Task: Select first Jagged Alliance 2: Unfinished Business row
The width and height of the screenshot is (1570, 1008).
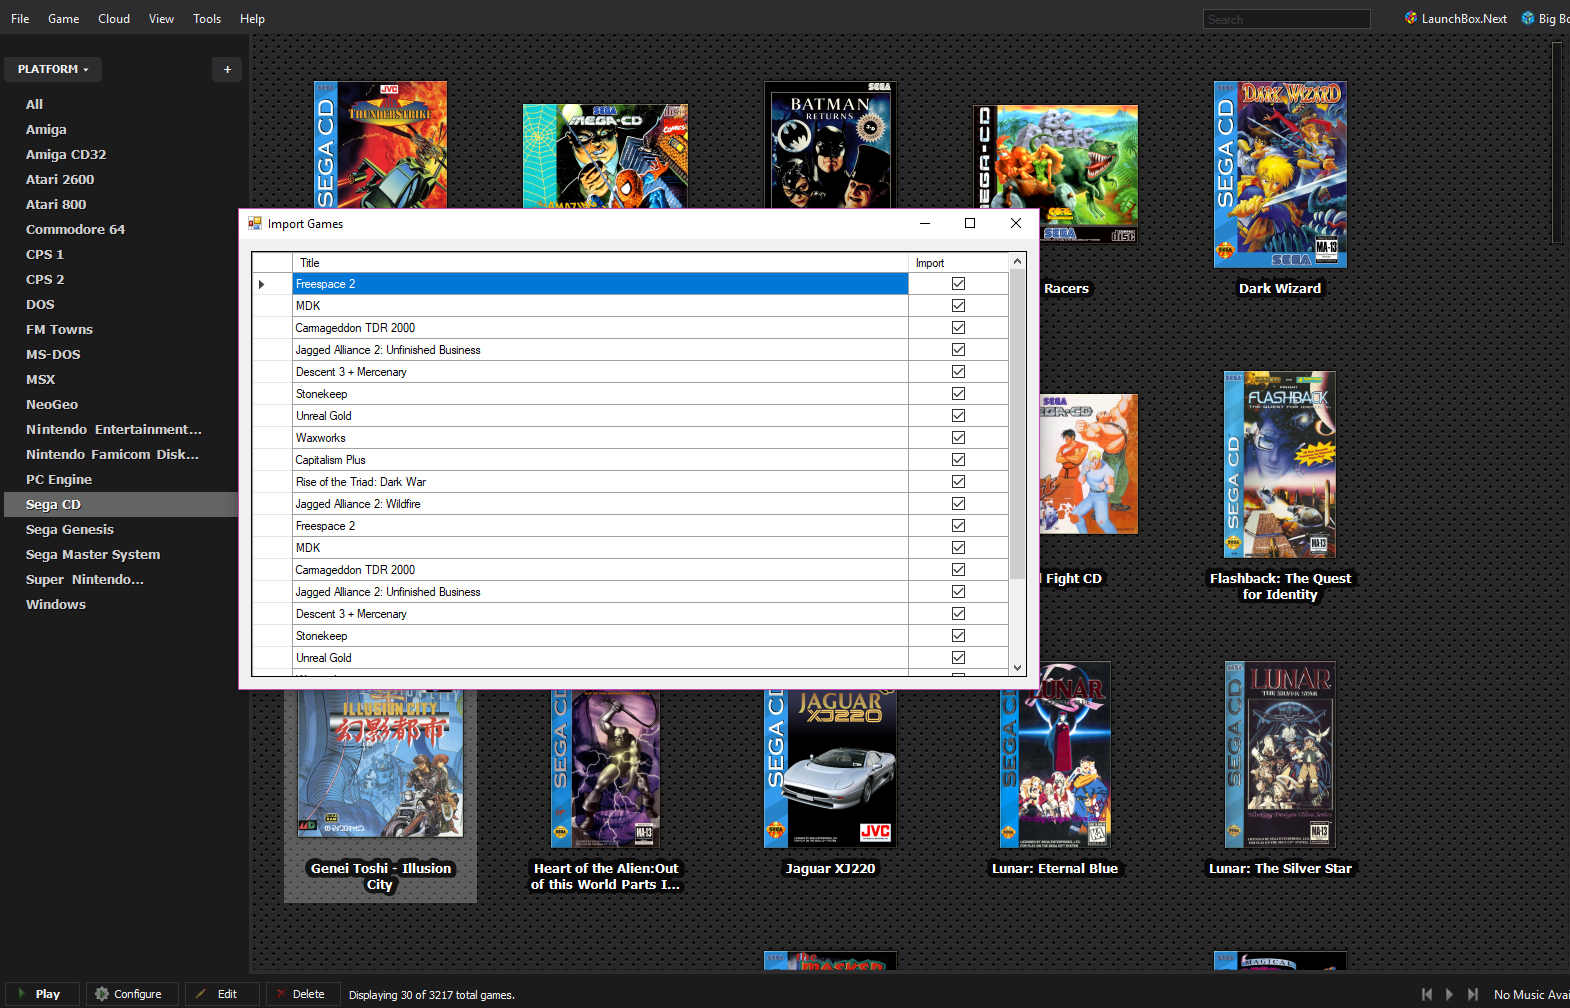Action: pyautogui.click(x=600, y=350)
